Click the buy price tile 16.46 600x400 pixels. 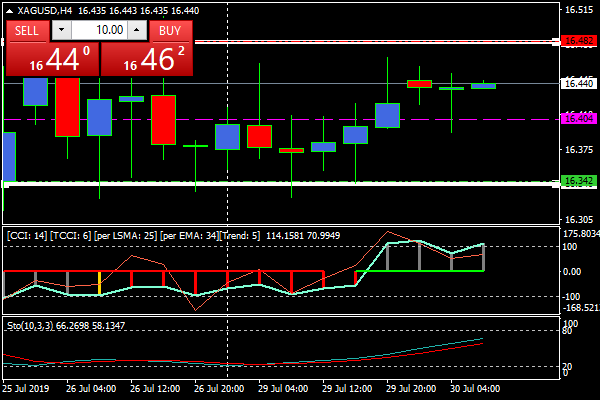click(148, 59)
